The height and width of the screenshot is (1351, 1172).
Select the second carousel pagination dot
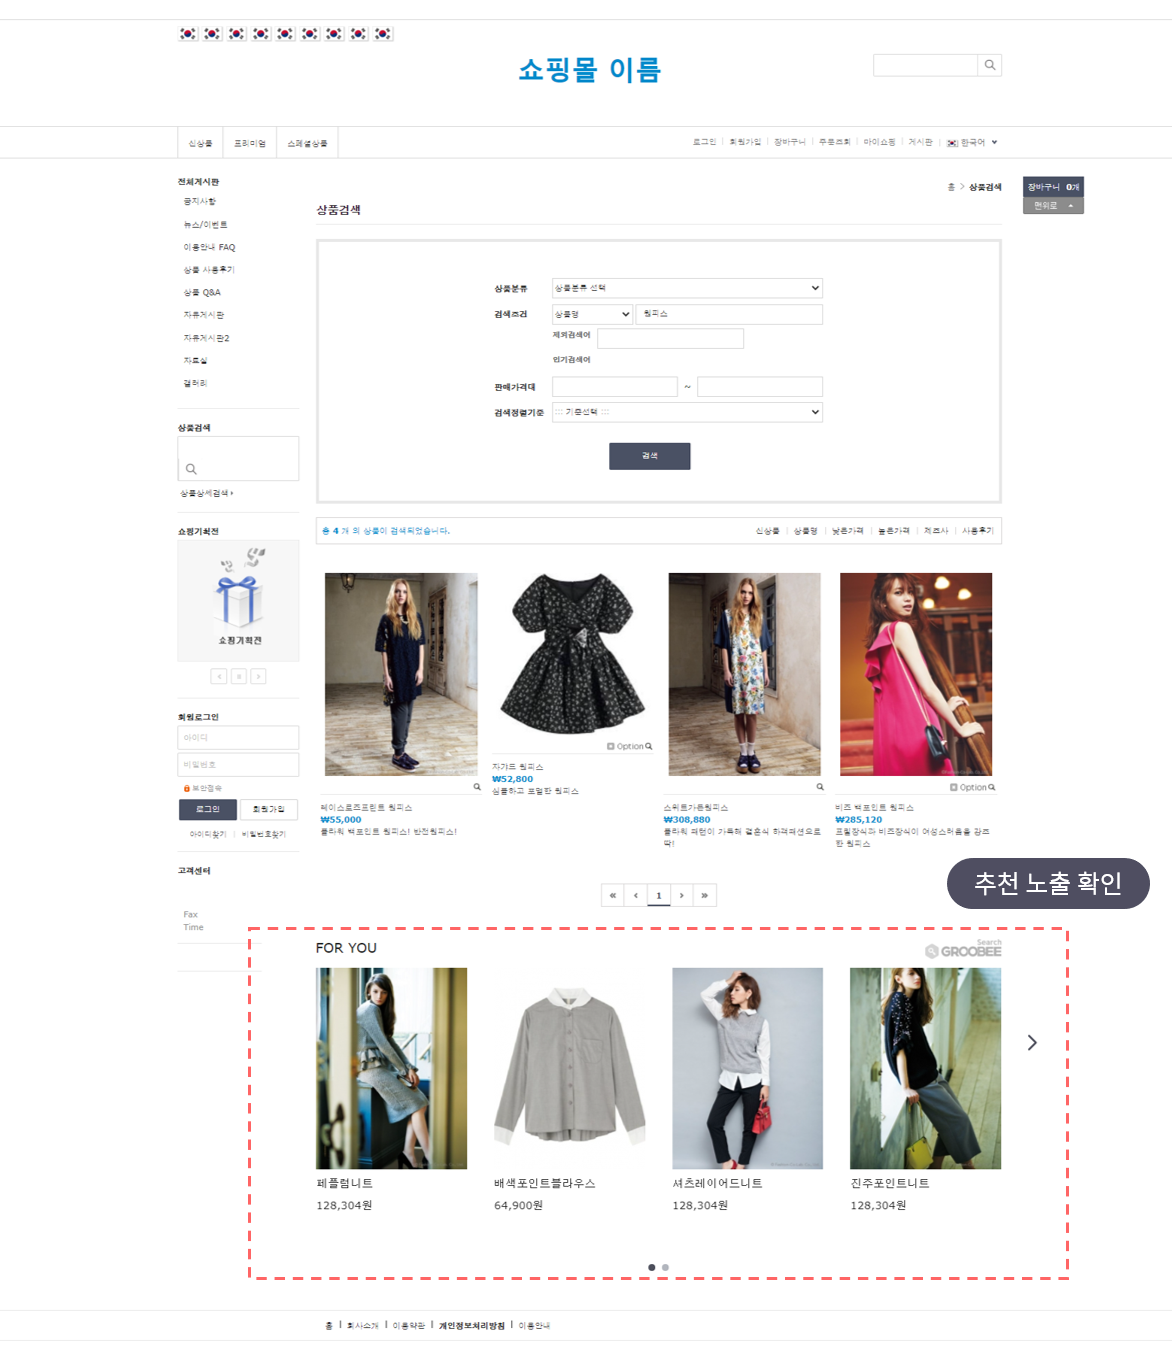(x=665, y=1267)
